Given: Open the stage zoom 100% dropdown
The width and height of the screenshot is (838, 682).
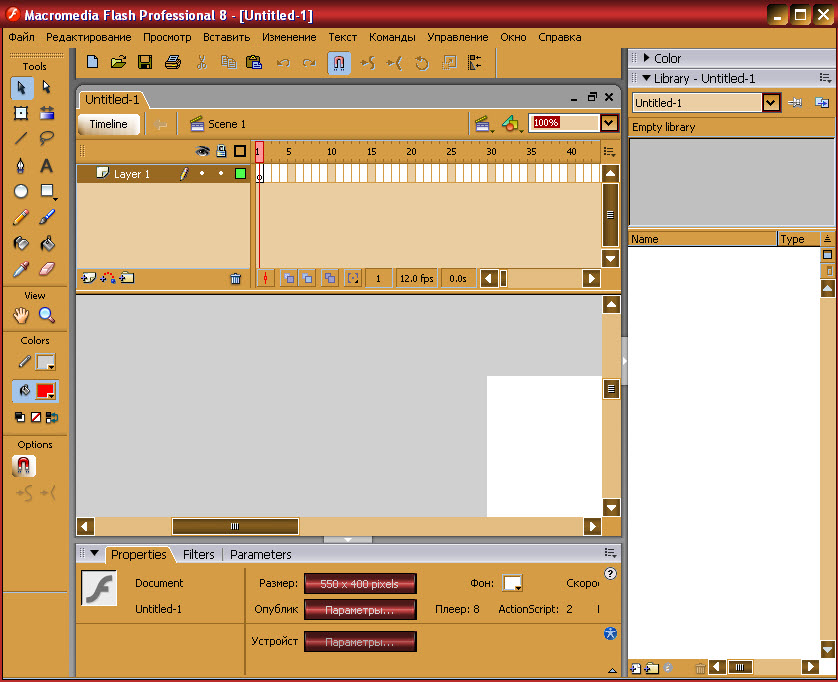Looking at the screenshot, I should pyautogui.click(x=609, y=123).
